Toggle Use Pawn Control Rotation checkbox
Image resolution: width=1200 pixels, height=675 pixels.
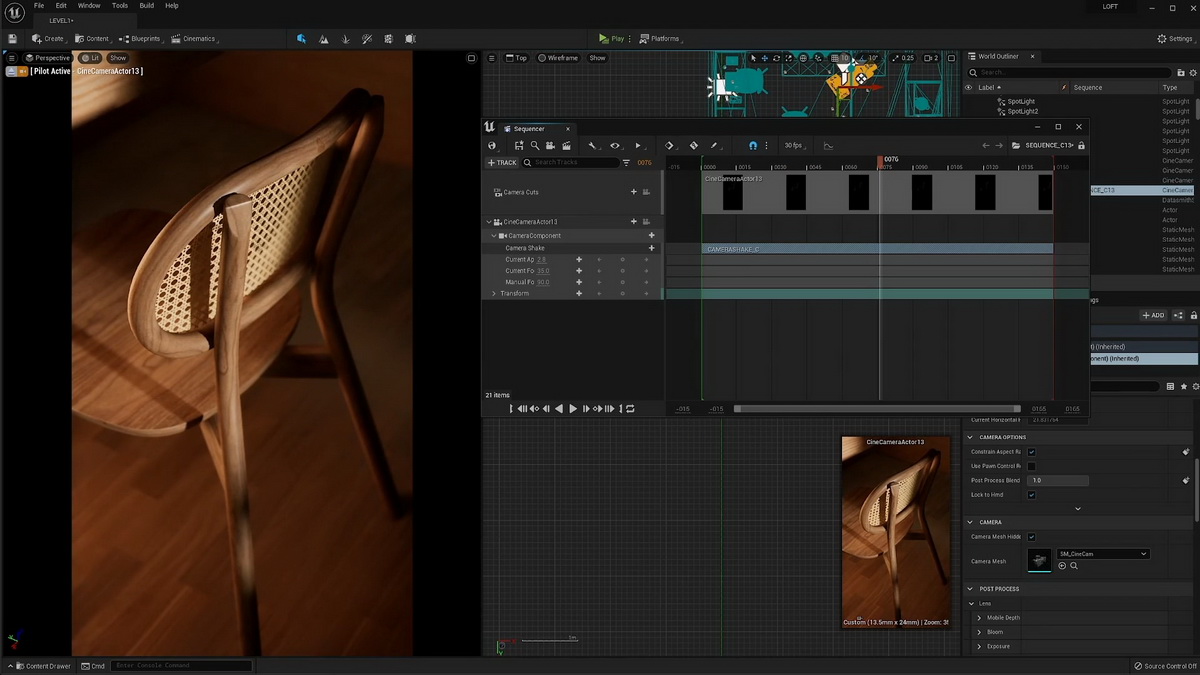[1032, 466]
